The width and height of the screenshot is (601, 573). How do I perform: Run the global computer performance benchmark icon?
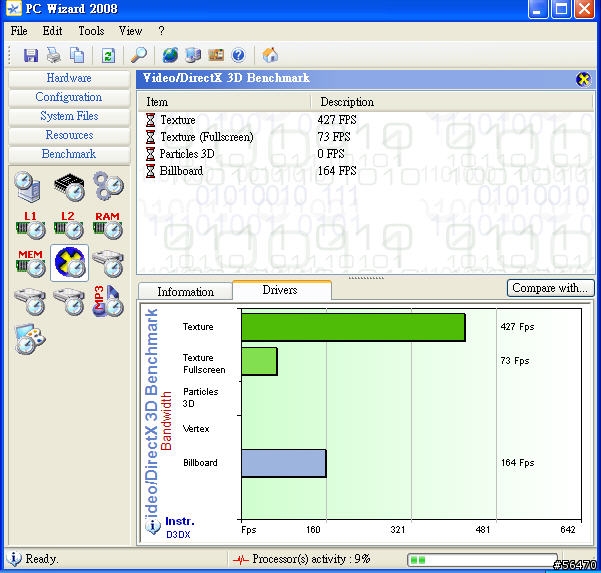[x=28, y=187]
